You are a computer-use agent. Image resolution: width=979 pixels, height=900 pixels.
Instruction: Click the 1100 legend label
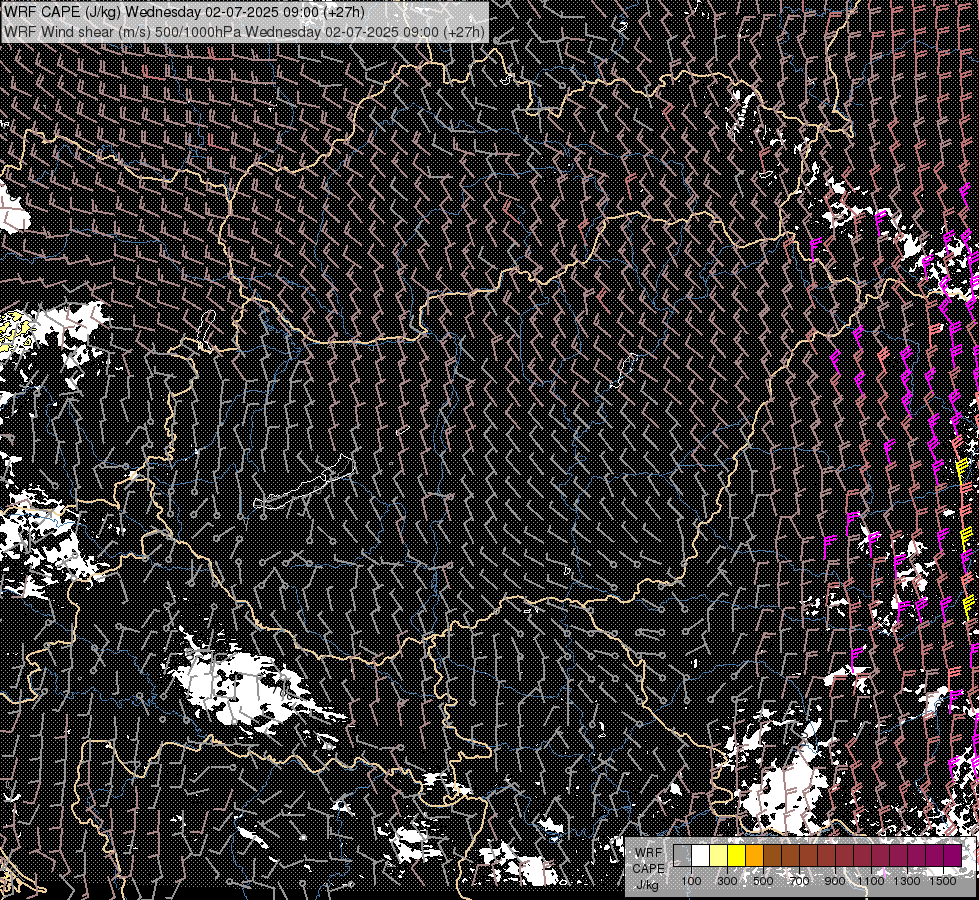(871, 881)
